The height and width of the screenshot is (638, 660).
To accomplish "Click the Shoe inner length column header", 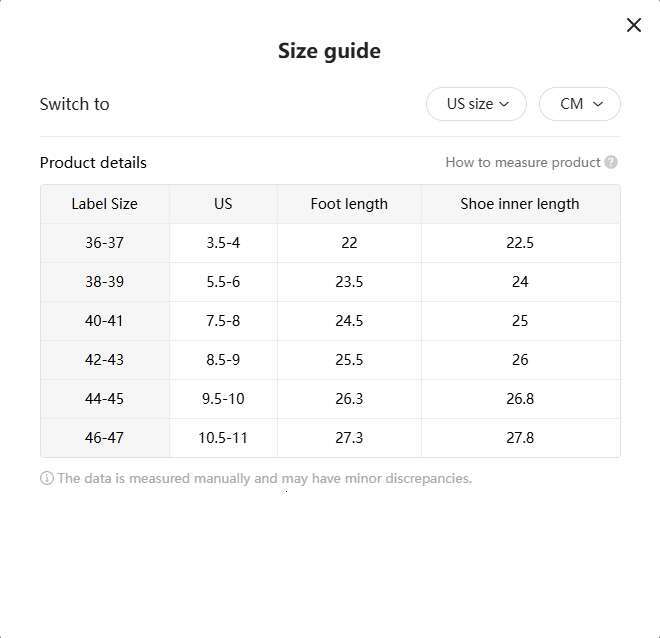I will point(520,204).
